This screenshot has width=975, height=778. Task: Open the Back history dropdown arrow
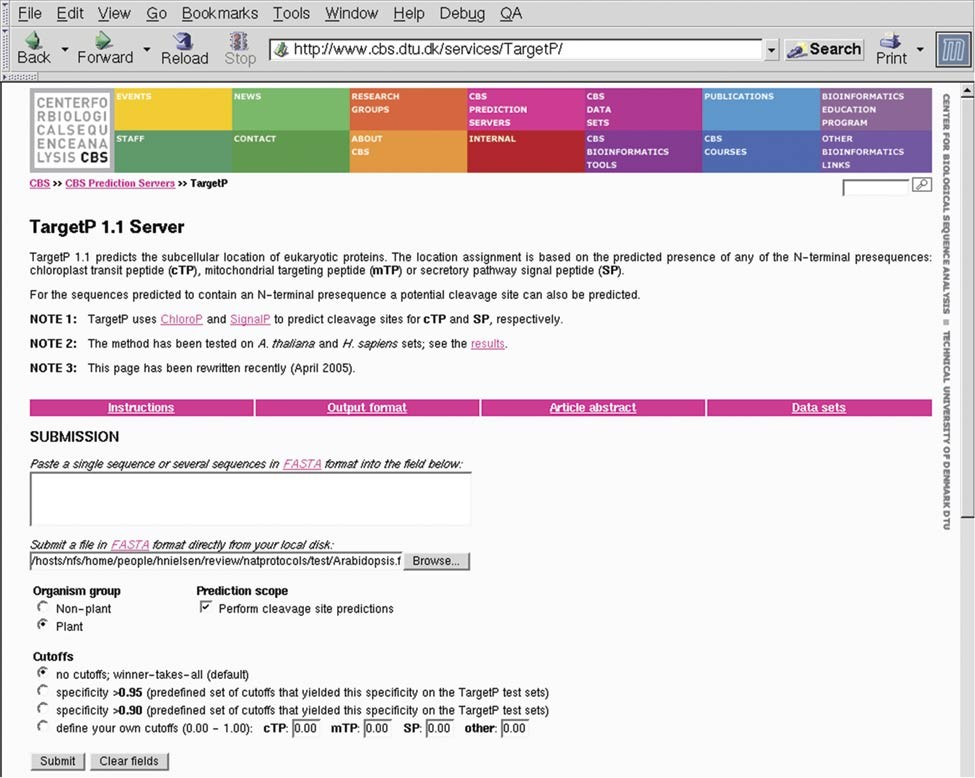pyautogui.click(x=65, y=49)
